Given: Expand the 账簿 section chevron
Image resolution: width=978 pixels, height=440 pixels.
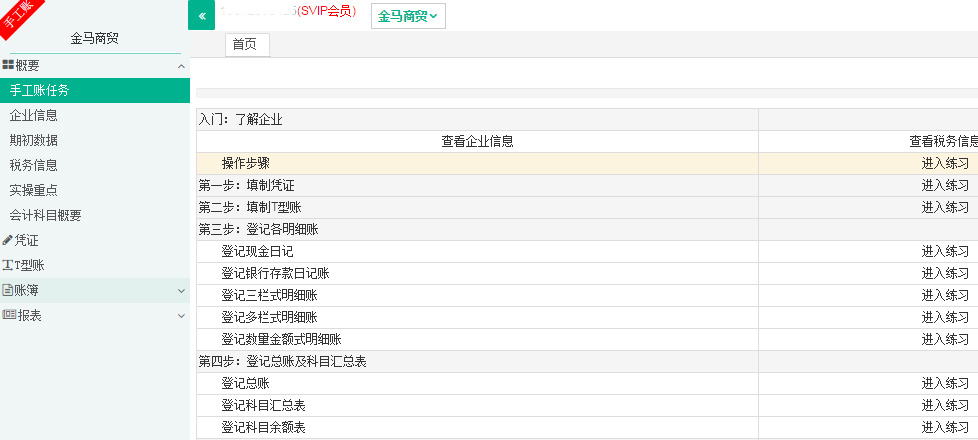Looking at the screenshot, I should click(181, 291).
